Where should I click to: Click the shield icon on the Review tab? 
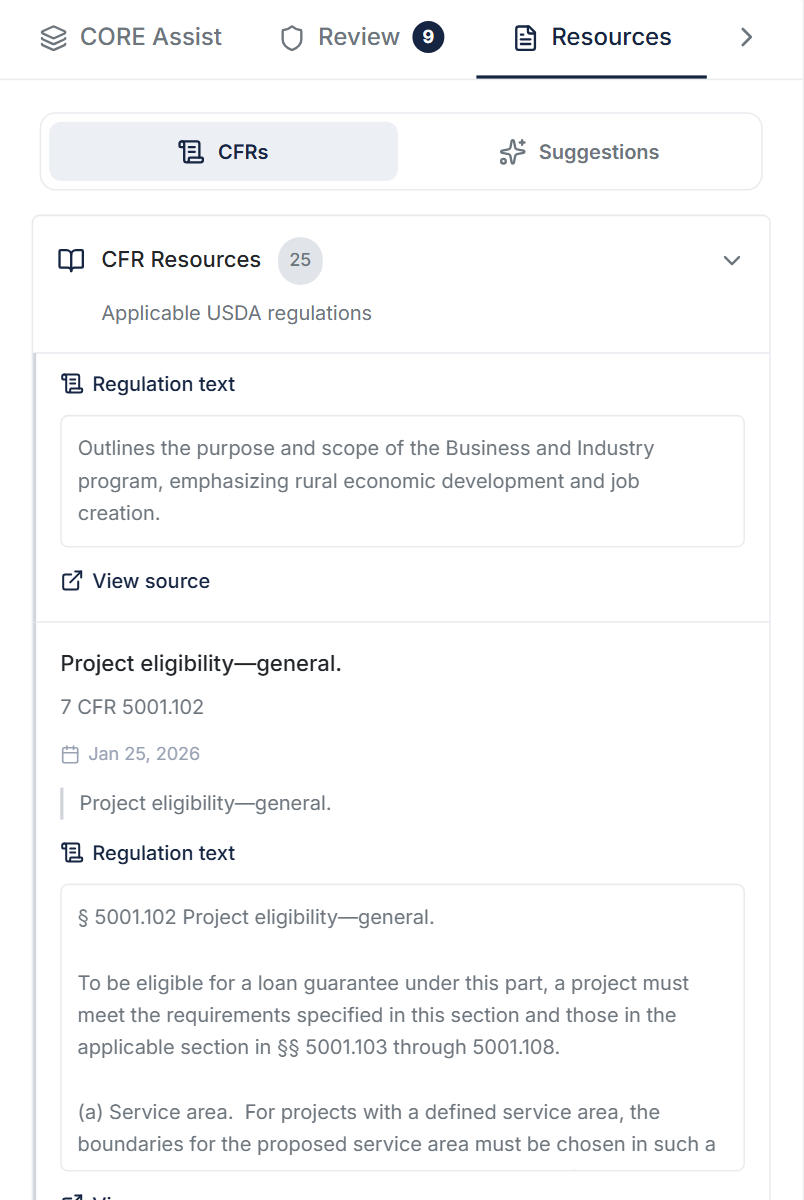click(290, 37)
